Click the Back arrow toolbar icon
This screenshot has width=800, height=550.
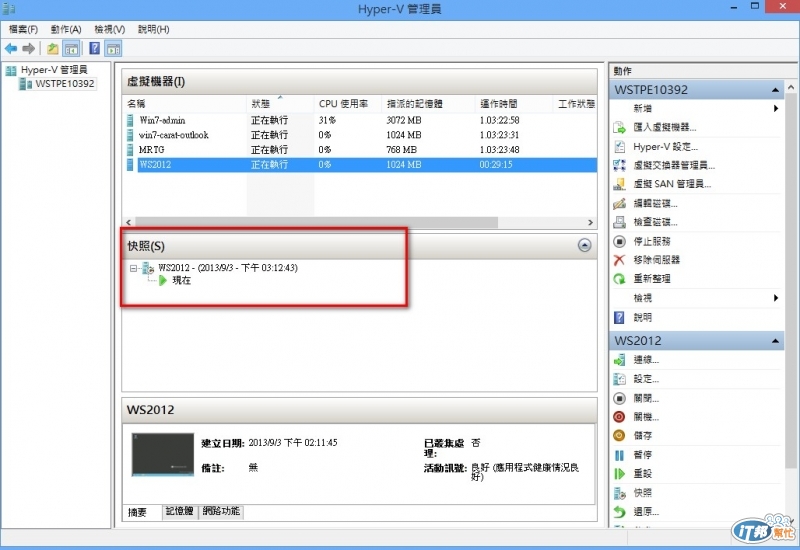tap(11, 49)
